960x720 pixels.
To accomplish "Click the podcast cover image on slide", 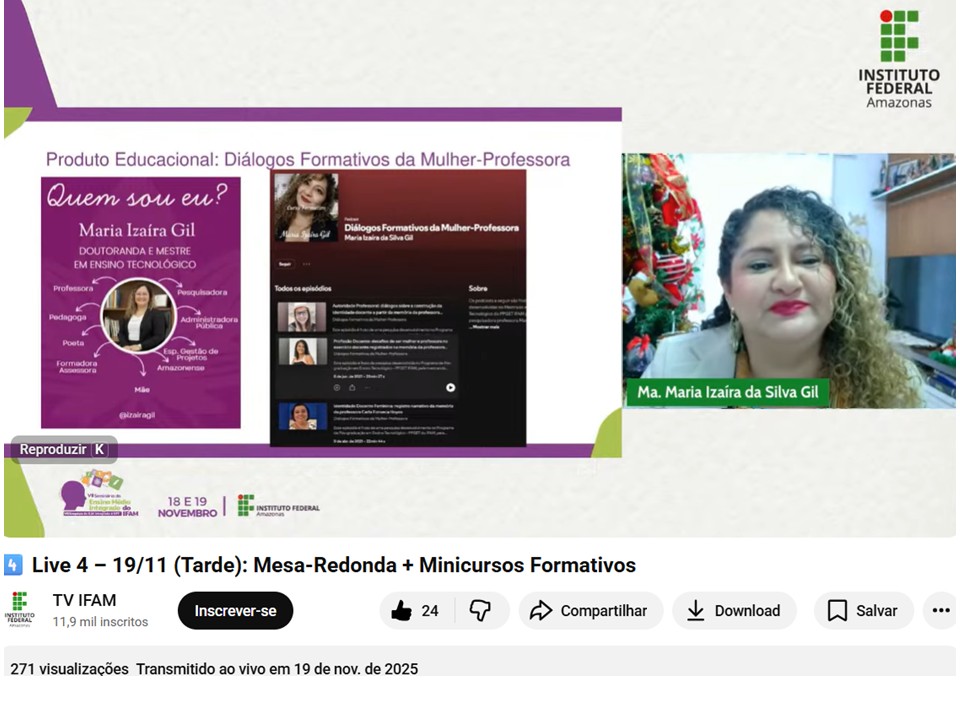I will click(x=305, y=207).
